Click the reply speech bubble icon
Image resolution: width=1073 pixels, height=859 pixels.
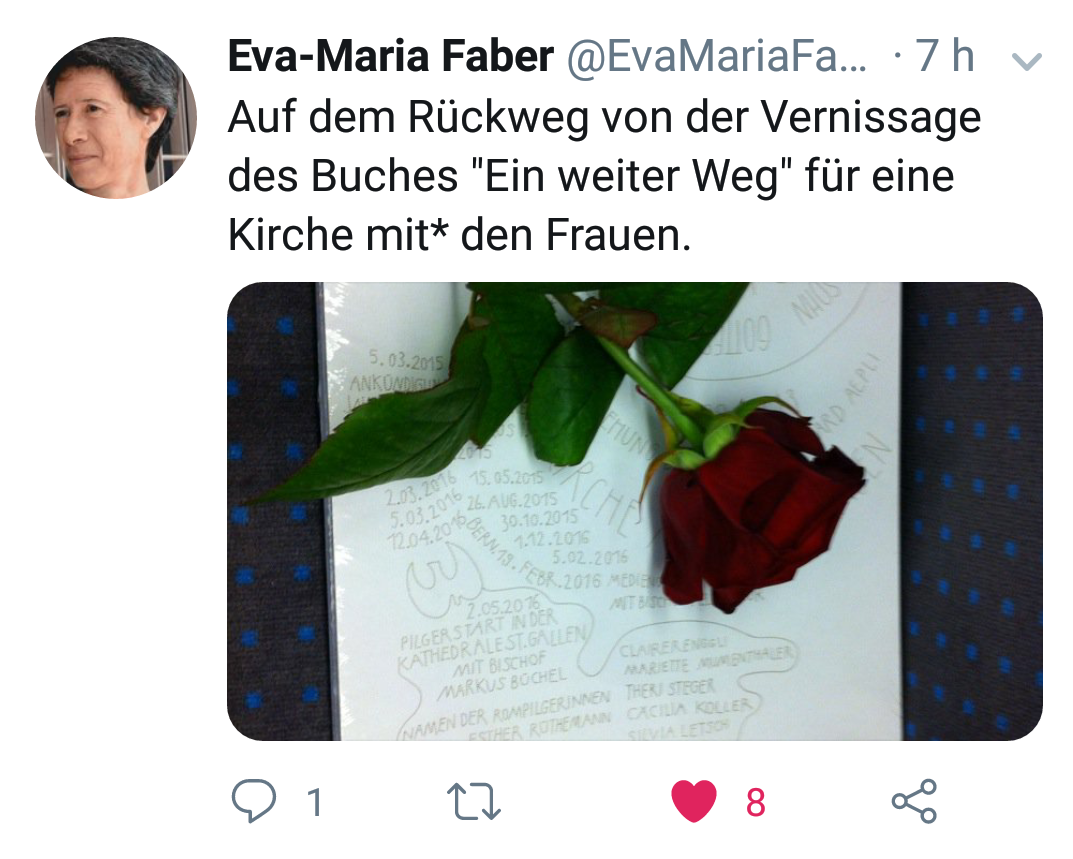pos(254,799)
